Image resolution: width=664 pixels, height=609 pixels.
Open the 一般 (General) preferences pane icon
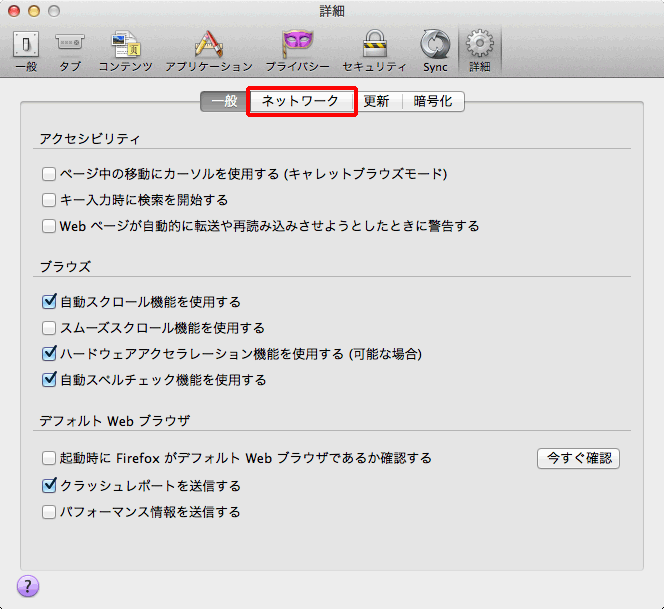click(26, 44)
